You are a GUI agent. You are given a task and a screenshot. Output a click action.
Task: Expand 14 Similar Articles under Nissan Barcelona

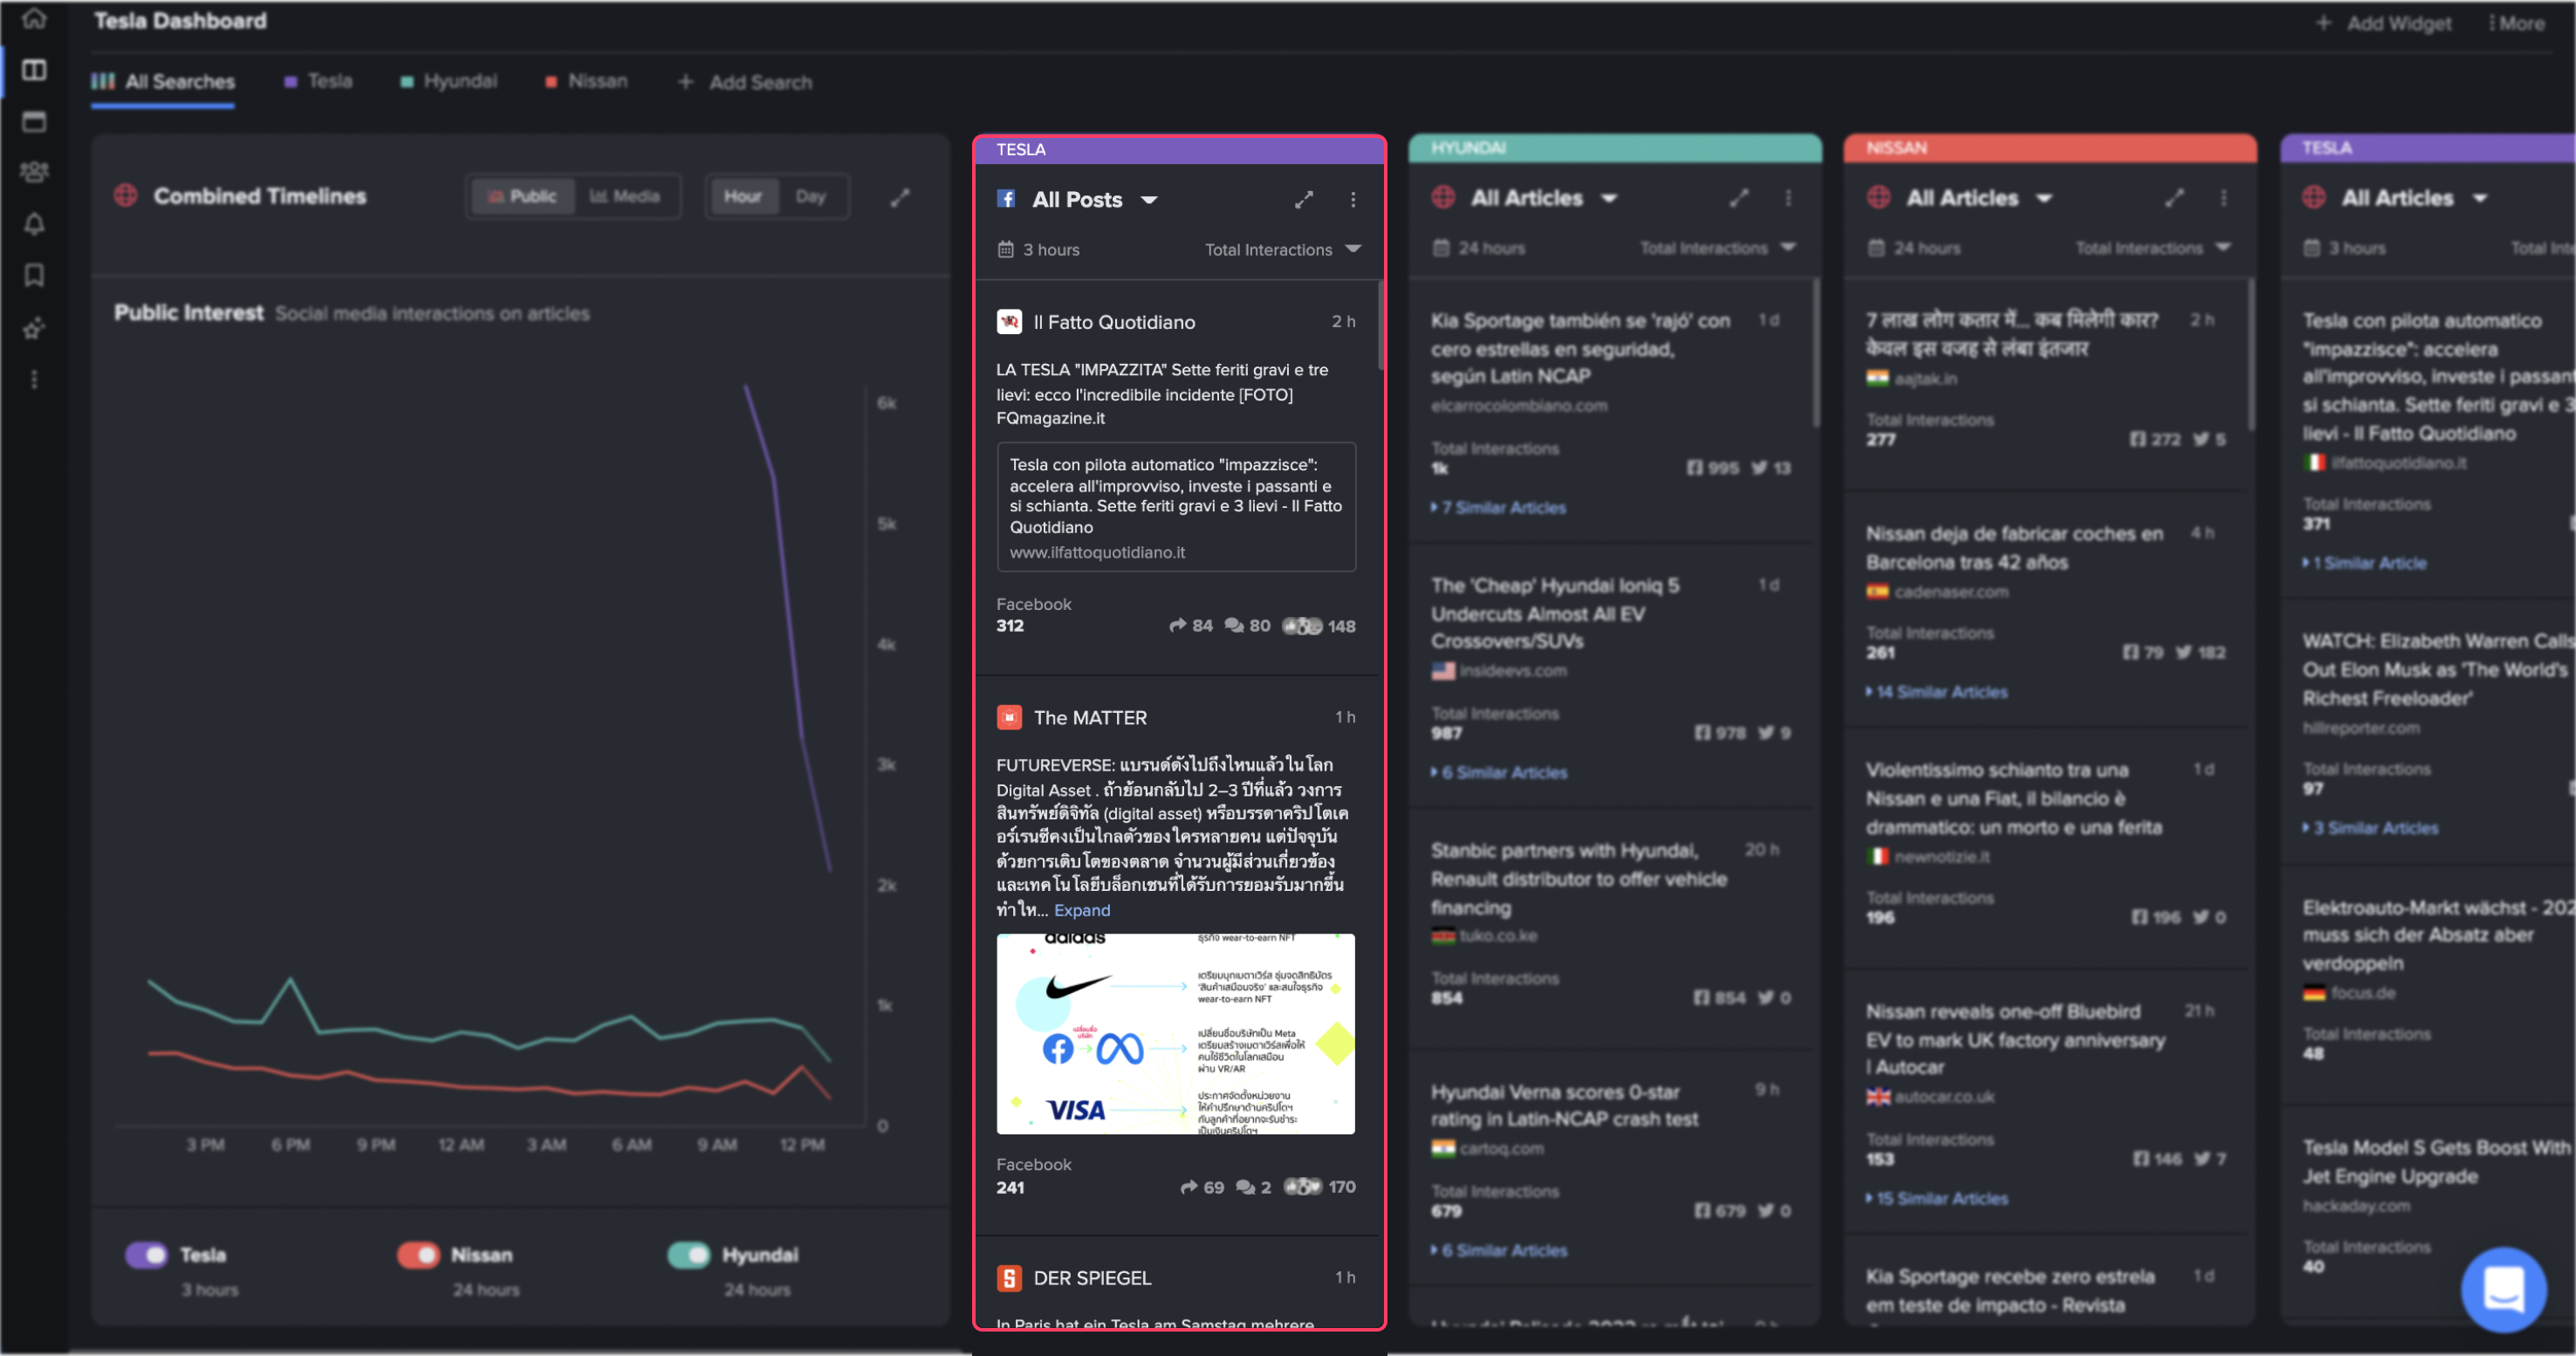(1936, 692)
